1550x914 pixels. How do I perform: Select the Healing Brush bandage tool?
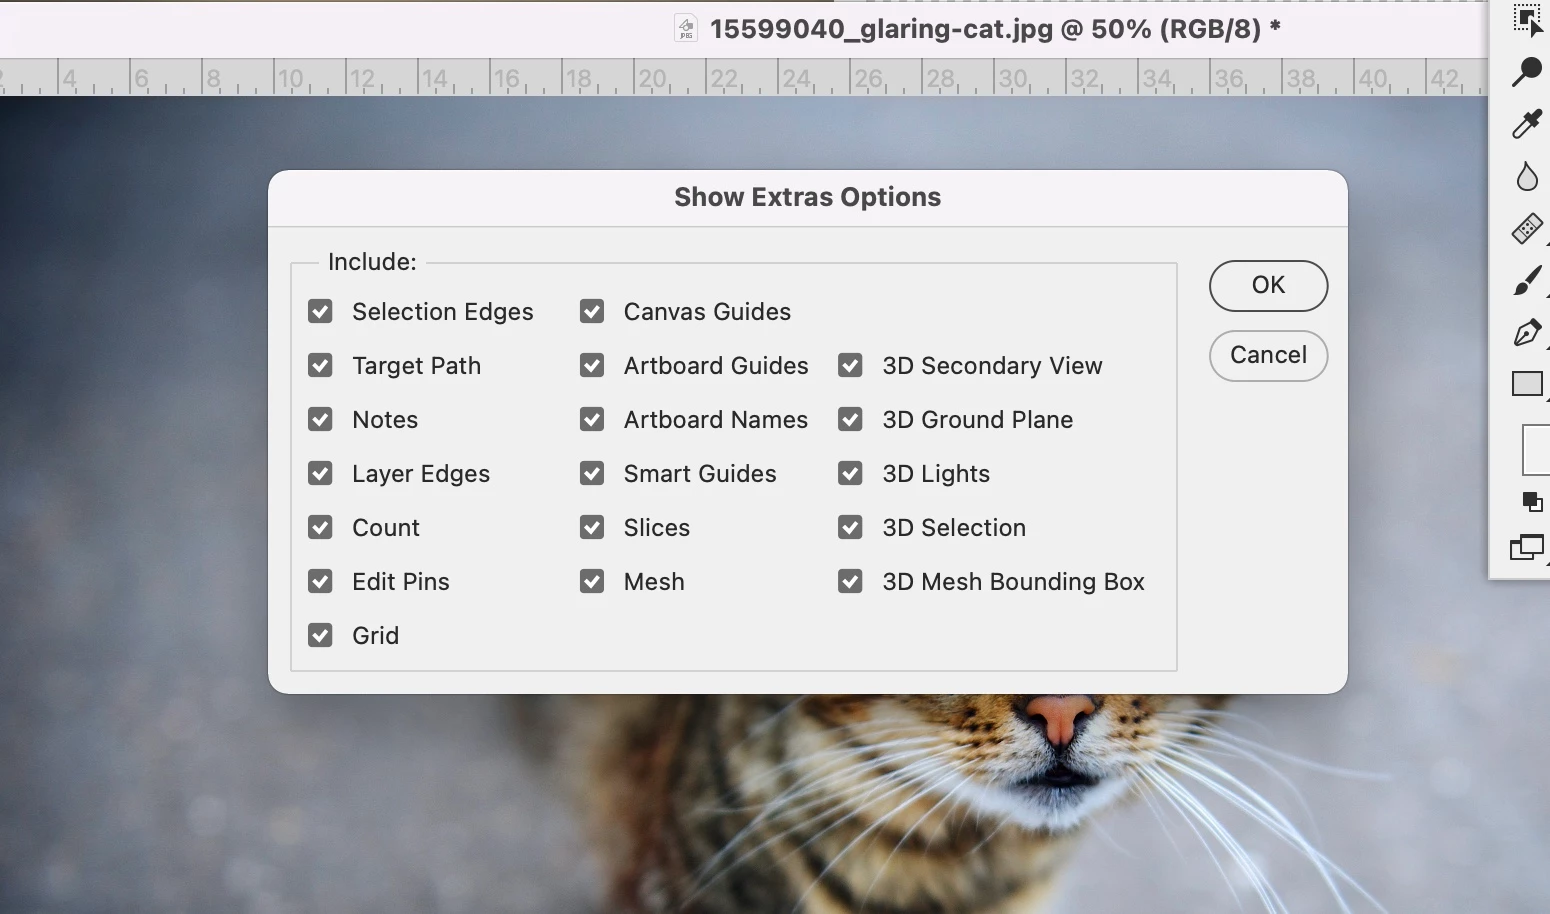(x=1527, y=229)
